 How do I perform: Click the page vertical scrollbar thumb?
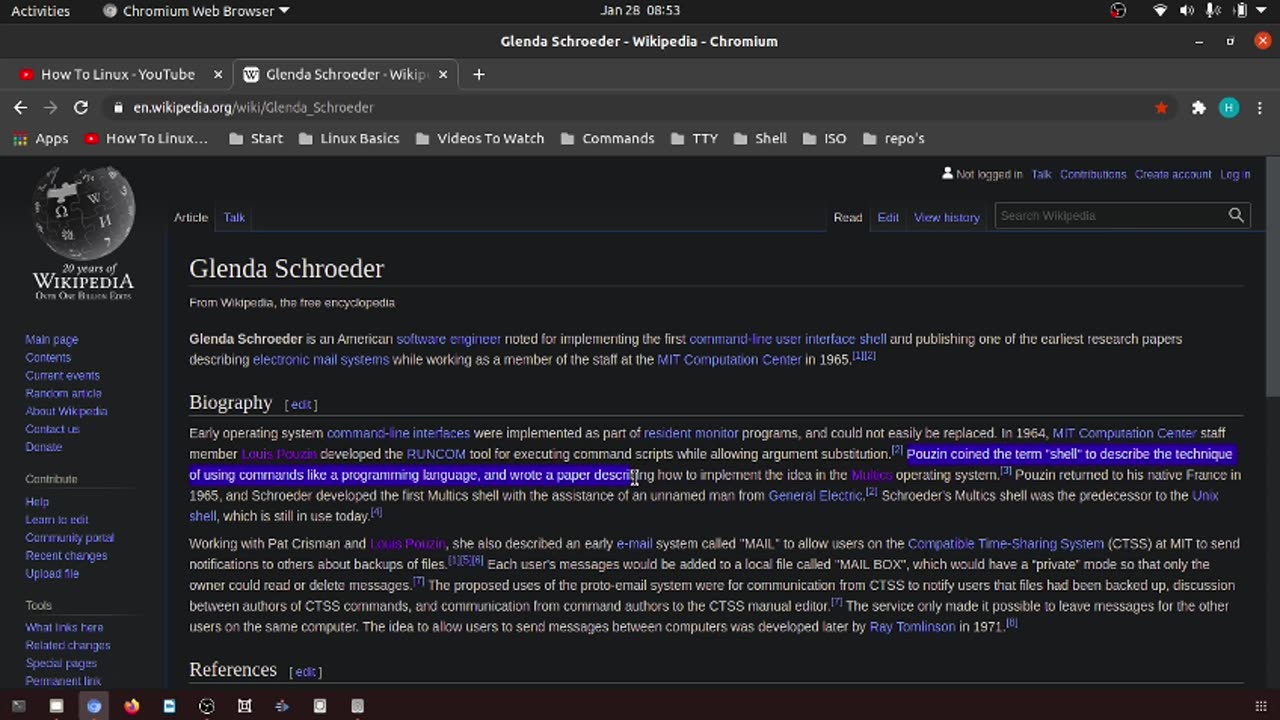(1272, 277)
